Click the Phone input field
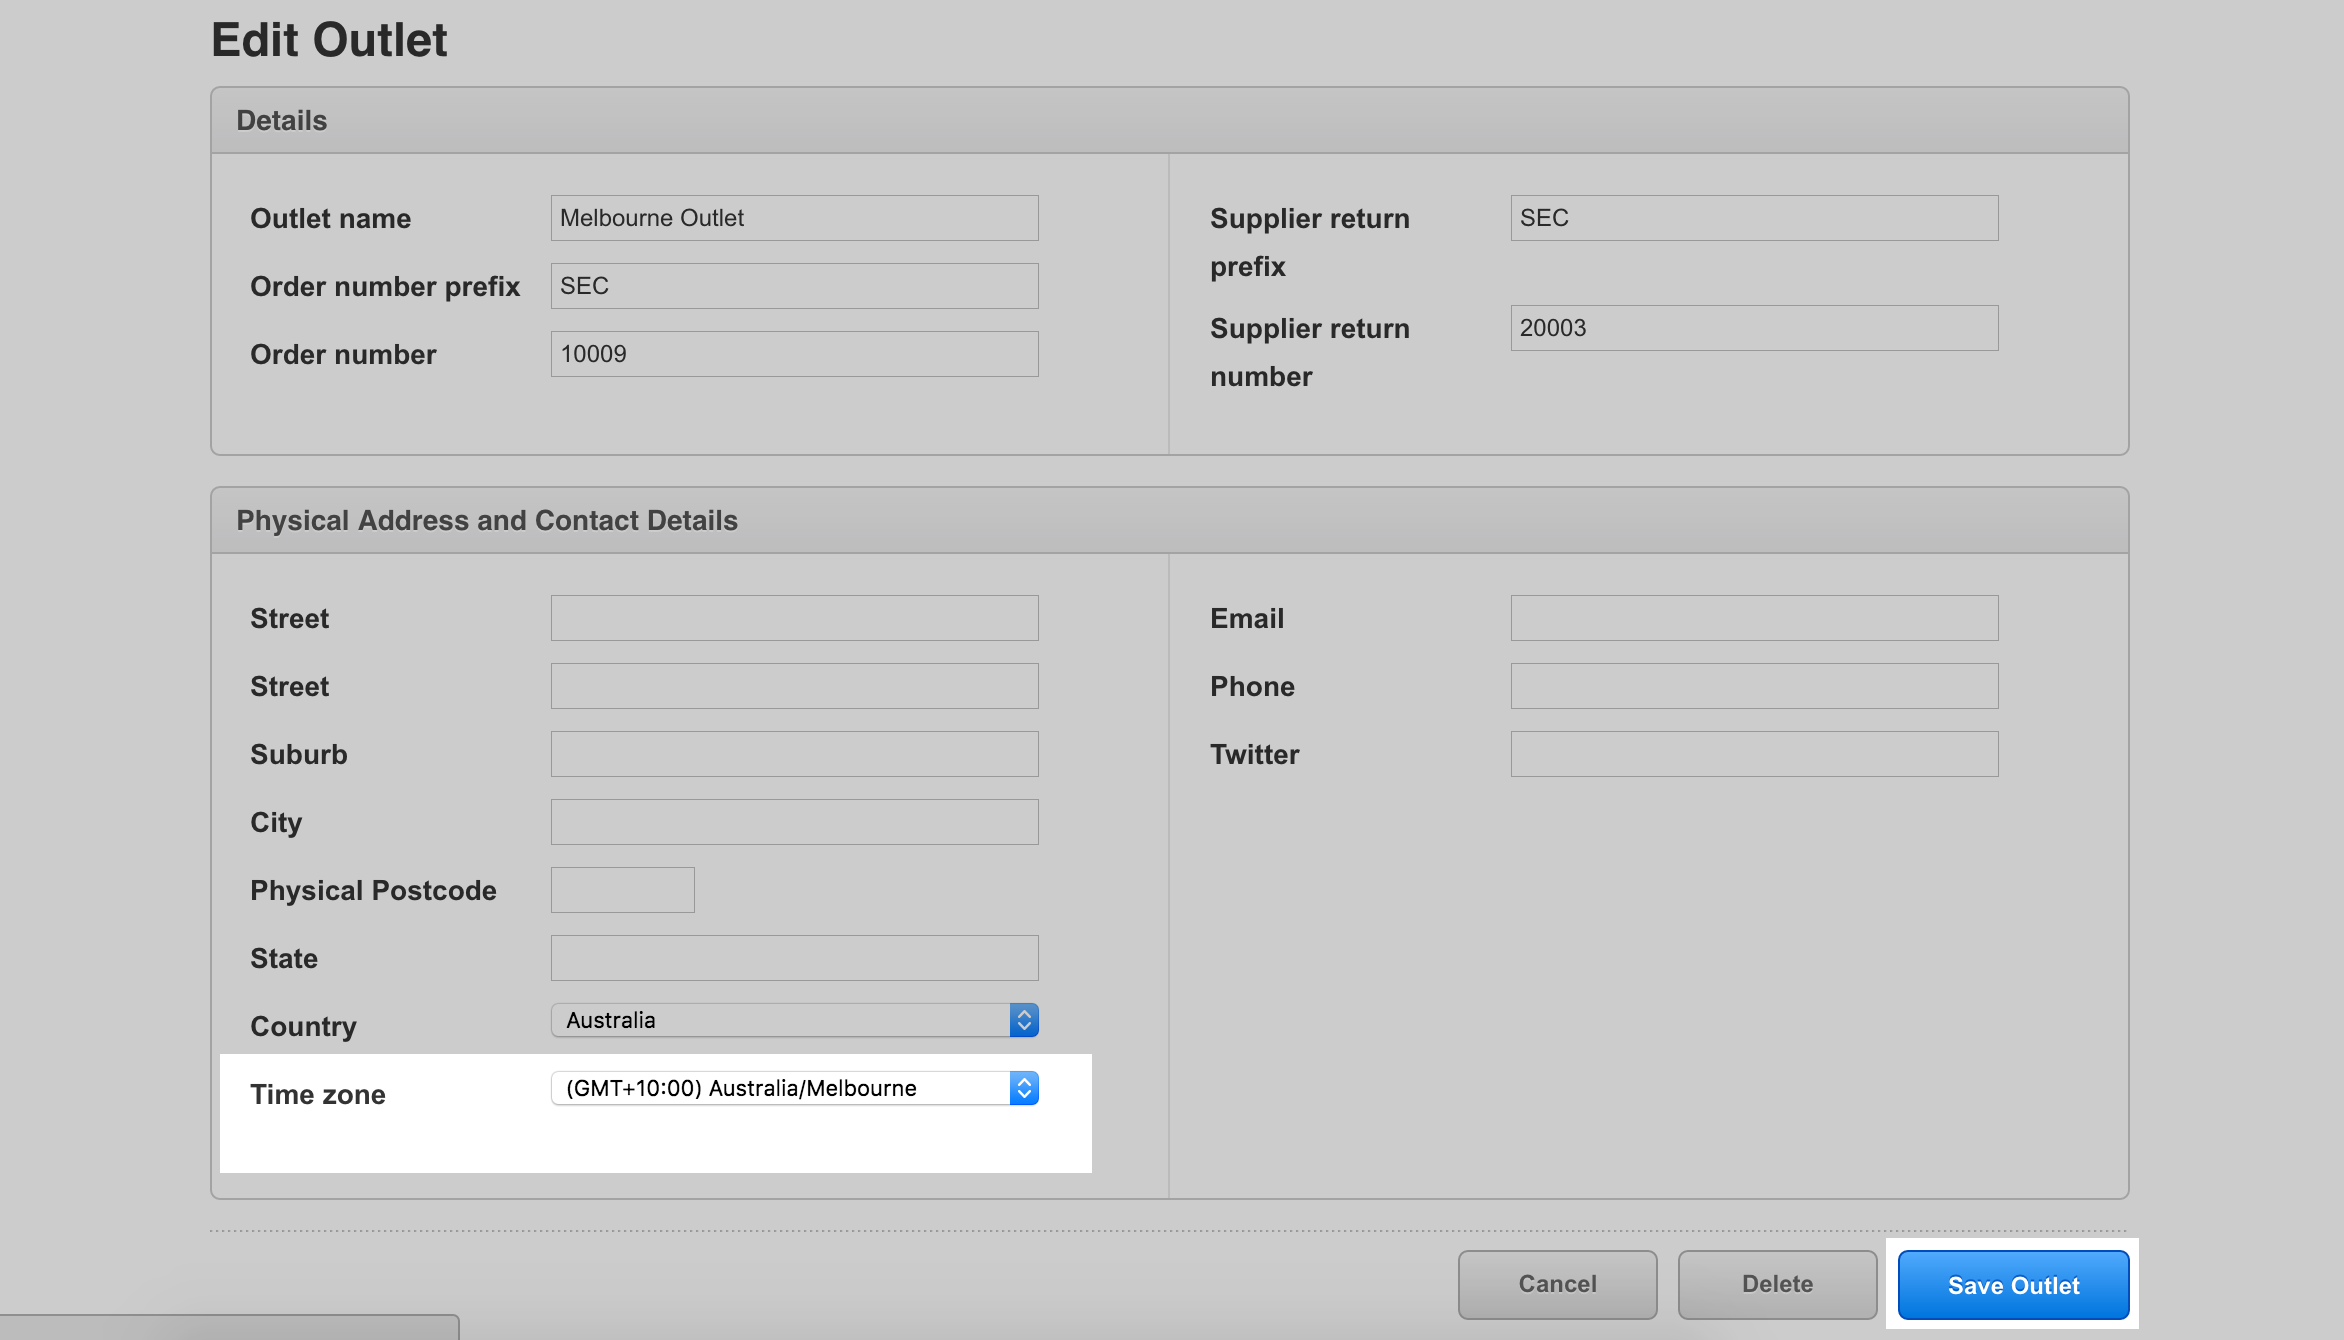 (x=1754, y=686)
